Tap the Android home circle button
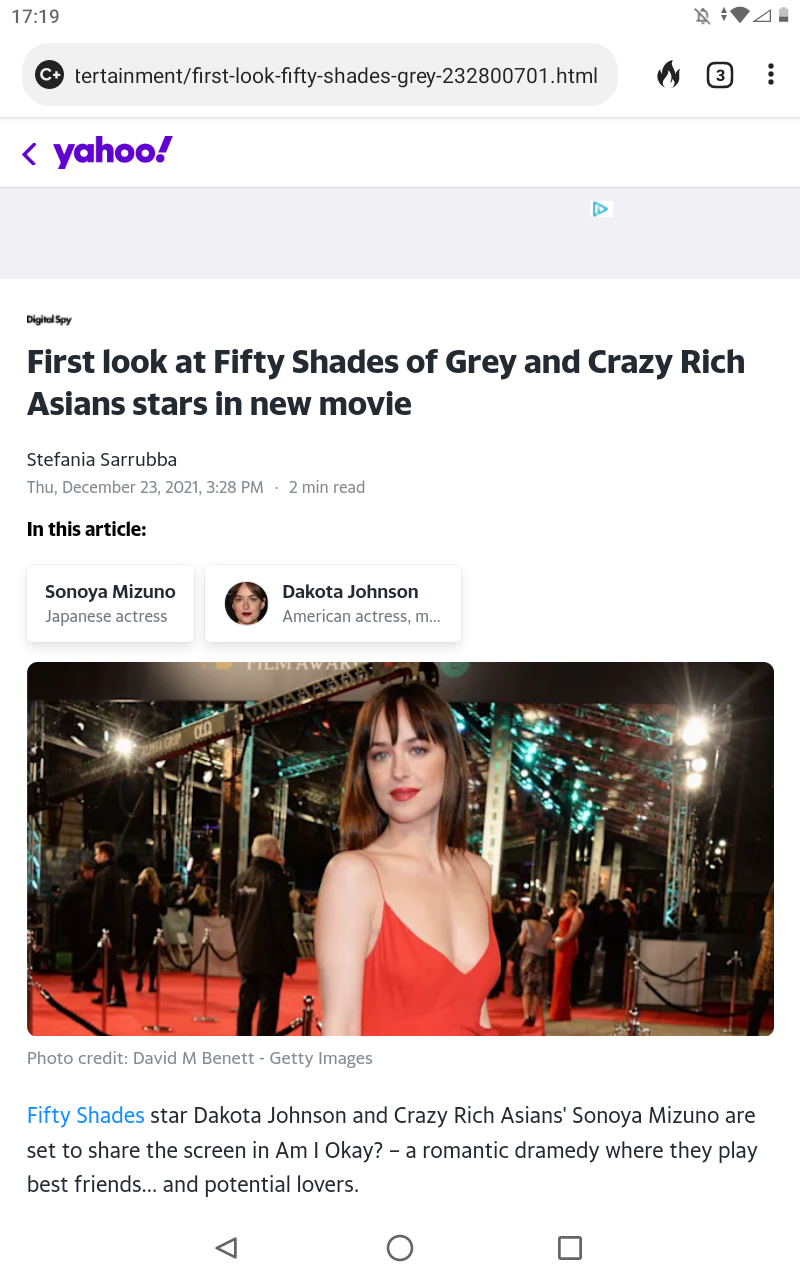800x1280 pixels. 400,1247
